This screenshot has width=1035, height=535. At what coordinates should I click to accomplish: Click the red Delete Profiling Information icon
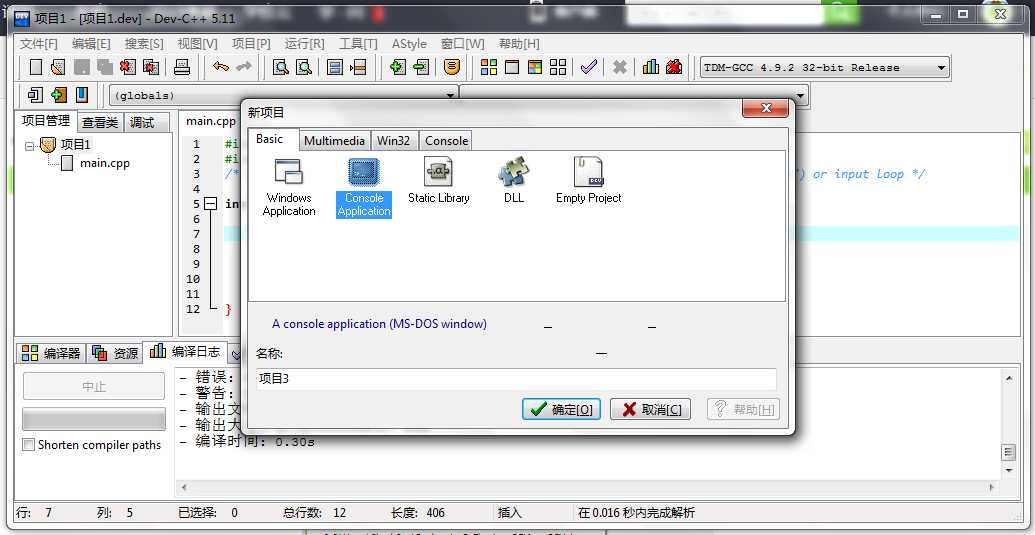[x=674, y=67]
